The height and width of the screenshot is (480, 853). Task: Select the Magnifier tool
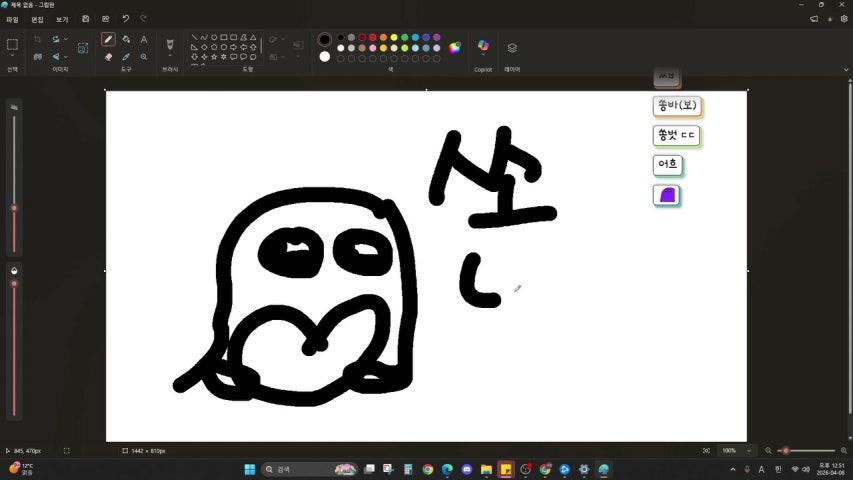point(144,57)
